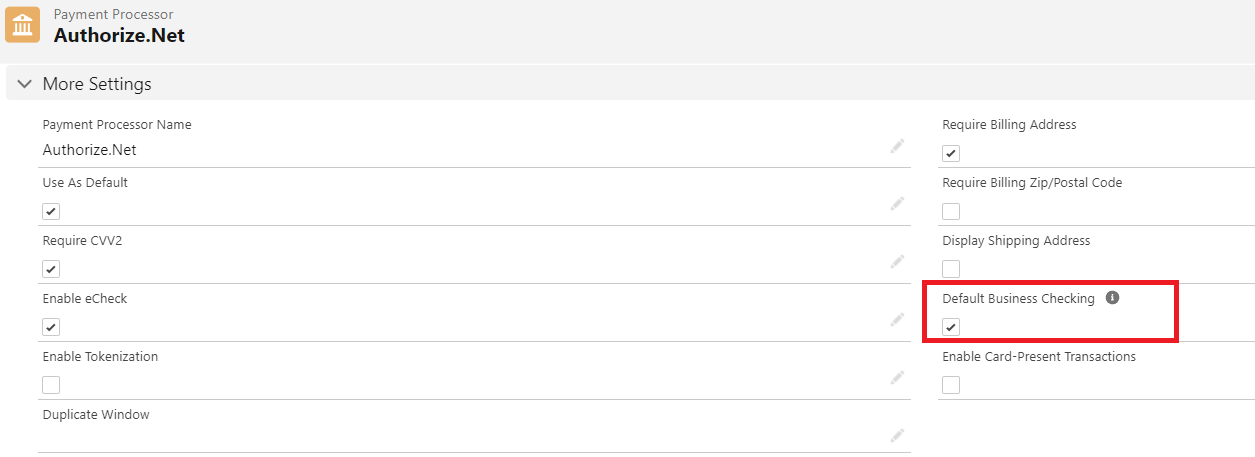Click edit pencil for Duplicate Window
1255x457 pixels.
click(897, 435)
